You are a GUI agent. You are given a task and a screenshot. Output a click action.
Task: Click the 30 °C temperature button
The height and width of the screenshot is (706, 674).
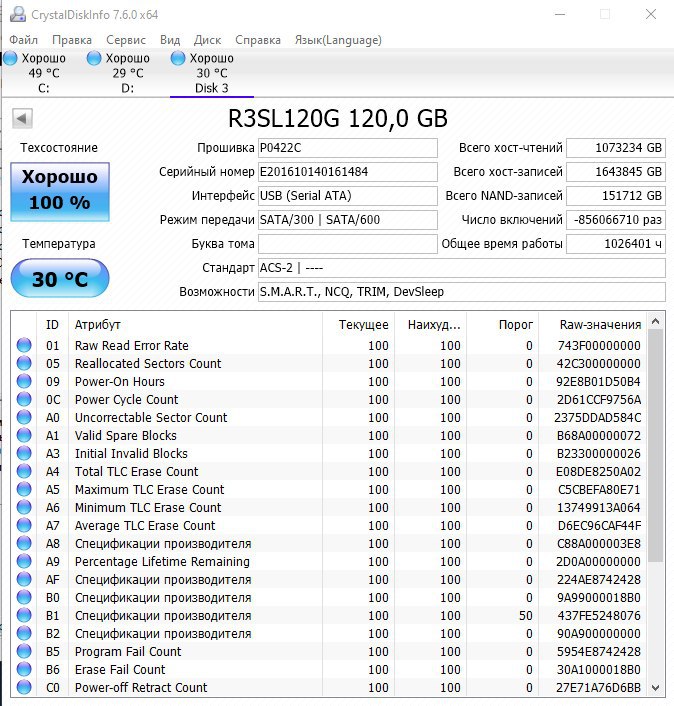point(60,278)
